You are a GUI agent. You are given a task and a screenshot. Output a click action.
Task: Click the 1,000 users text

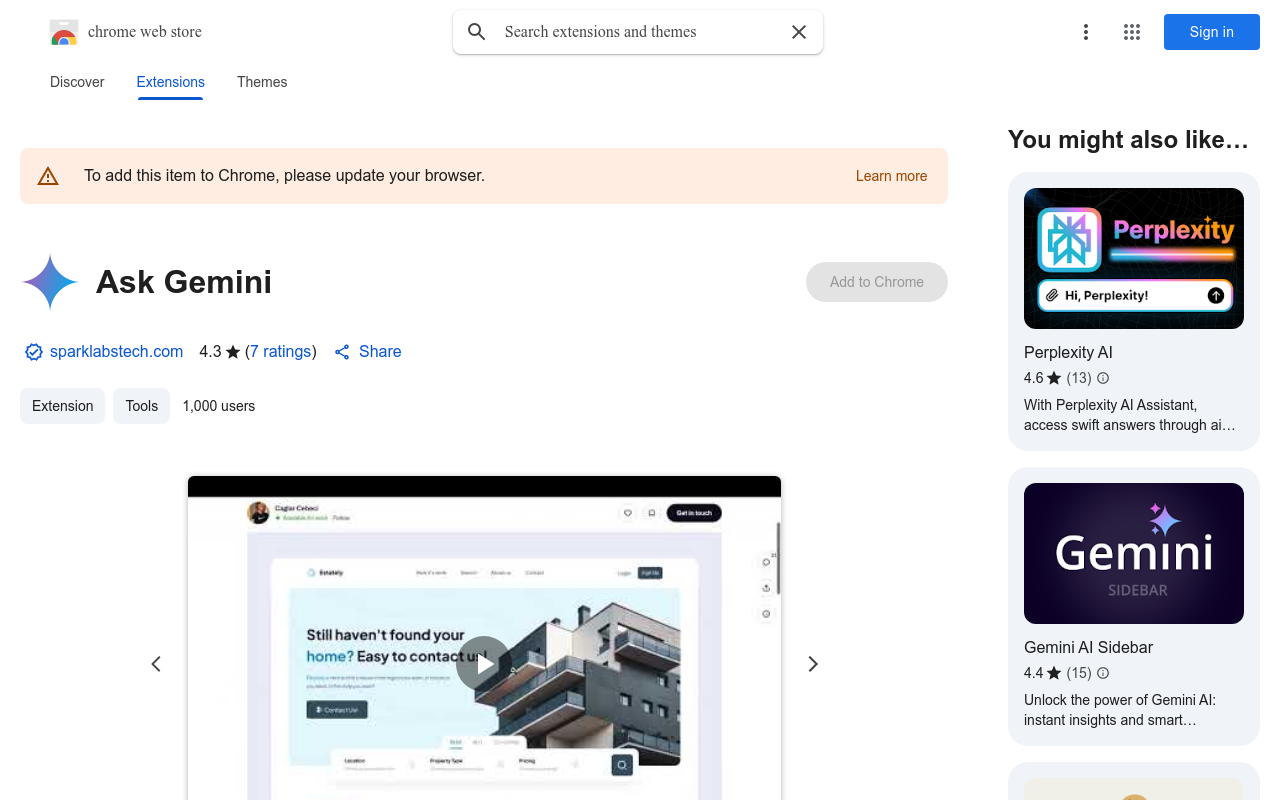[219, 406]
